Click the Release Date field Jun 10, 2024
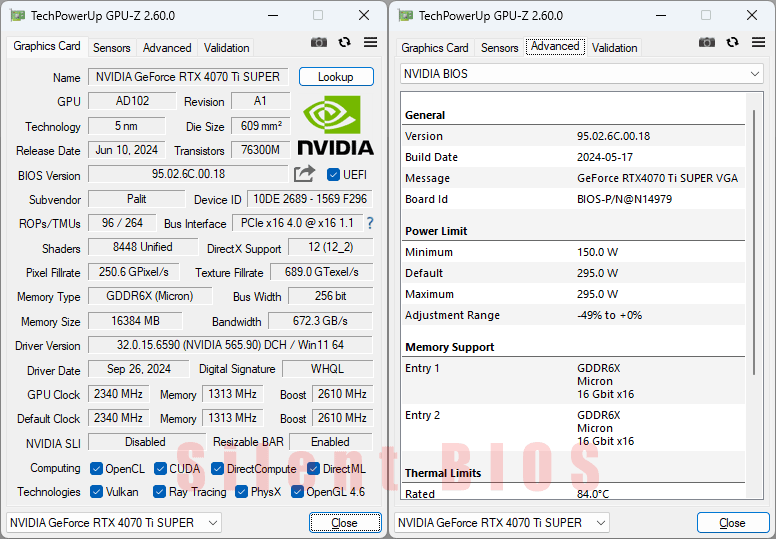The height and width of the screenshot is (539, 776). click(x=127, y=150)
